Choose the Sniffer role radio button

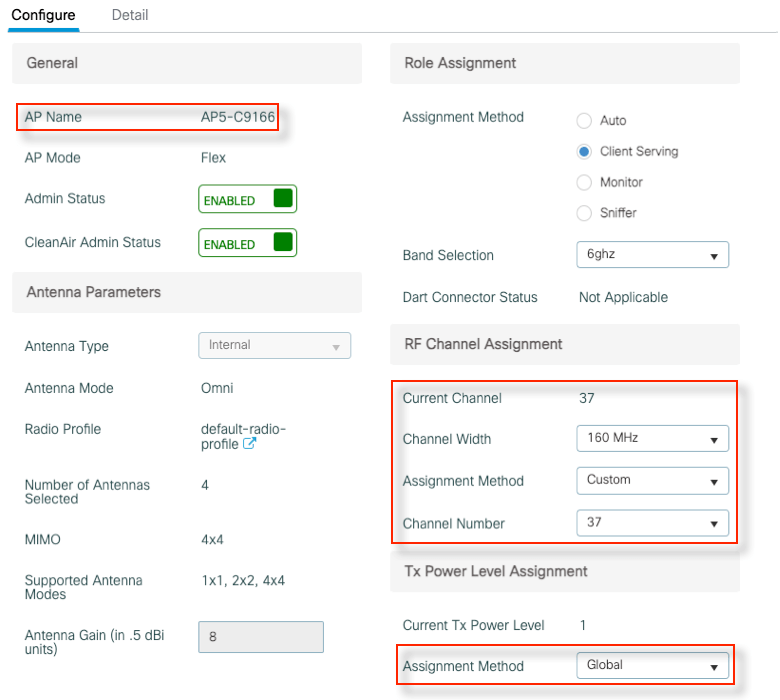coord(584,213)
